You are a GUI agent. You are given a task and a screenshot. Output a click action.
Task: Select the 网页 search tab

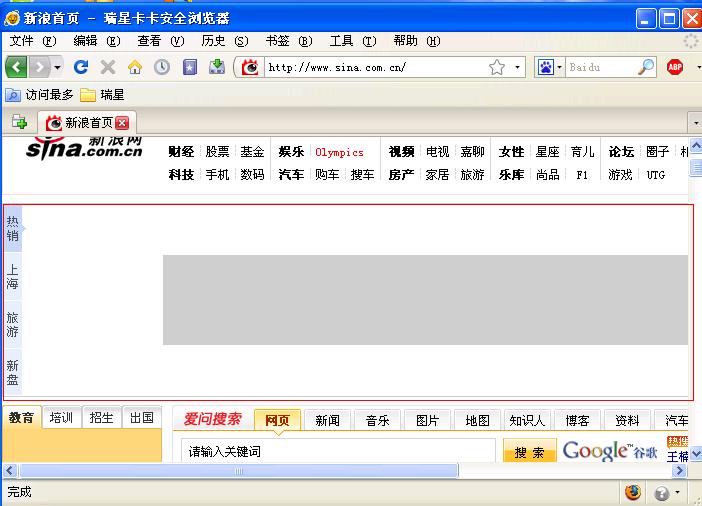click(277, 420)
